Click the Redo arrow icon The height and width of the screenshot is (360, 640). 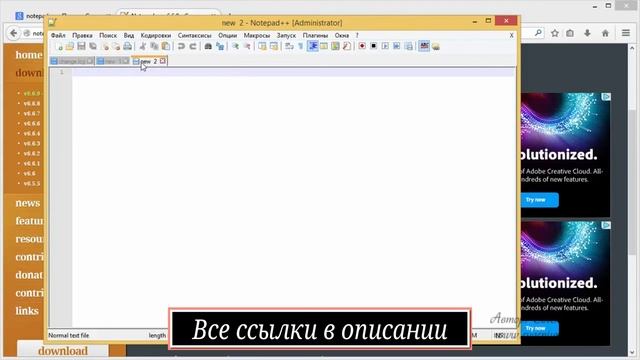pos(193,47)
